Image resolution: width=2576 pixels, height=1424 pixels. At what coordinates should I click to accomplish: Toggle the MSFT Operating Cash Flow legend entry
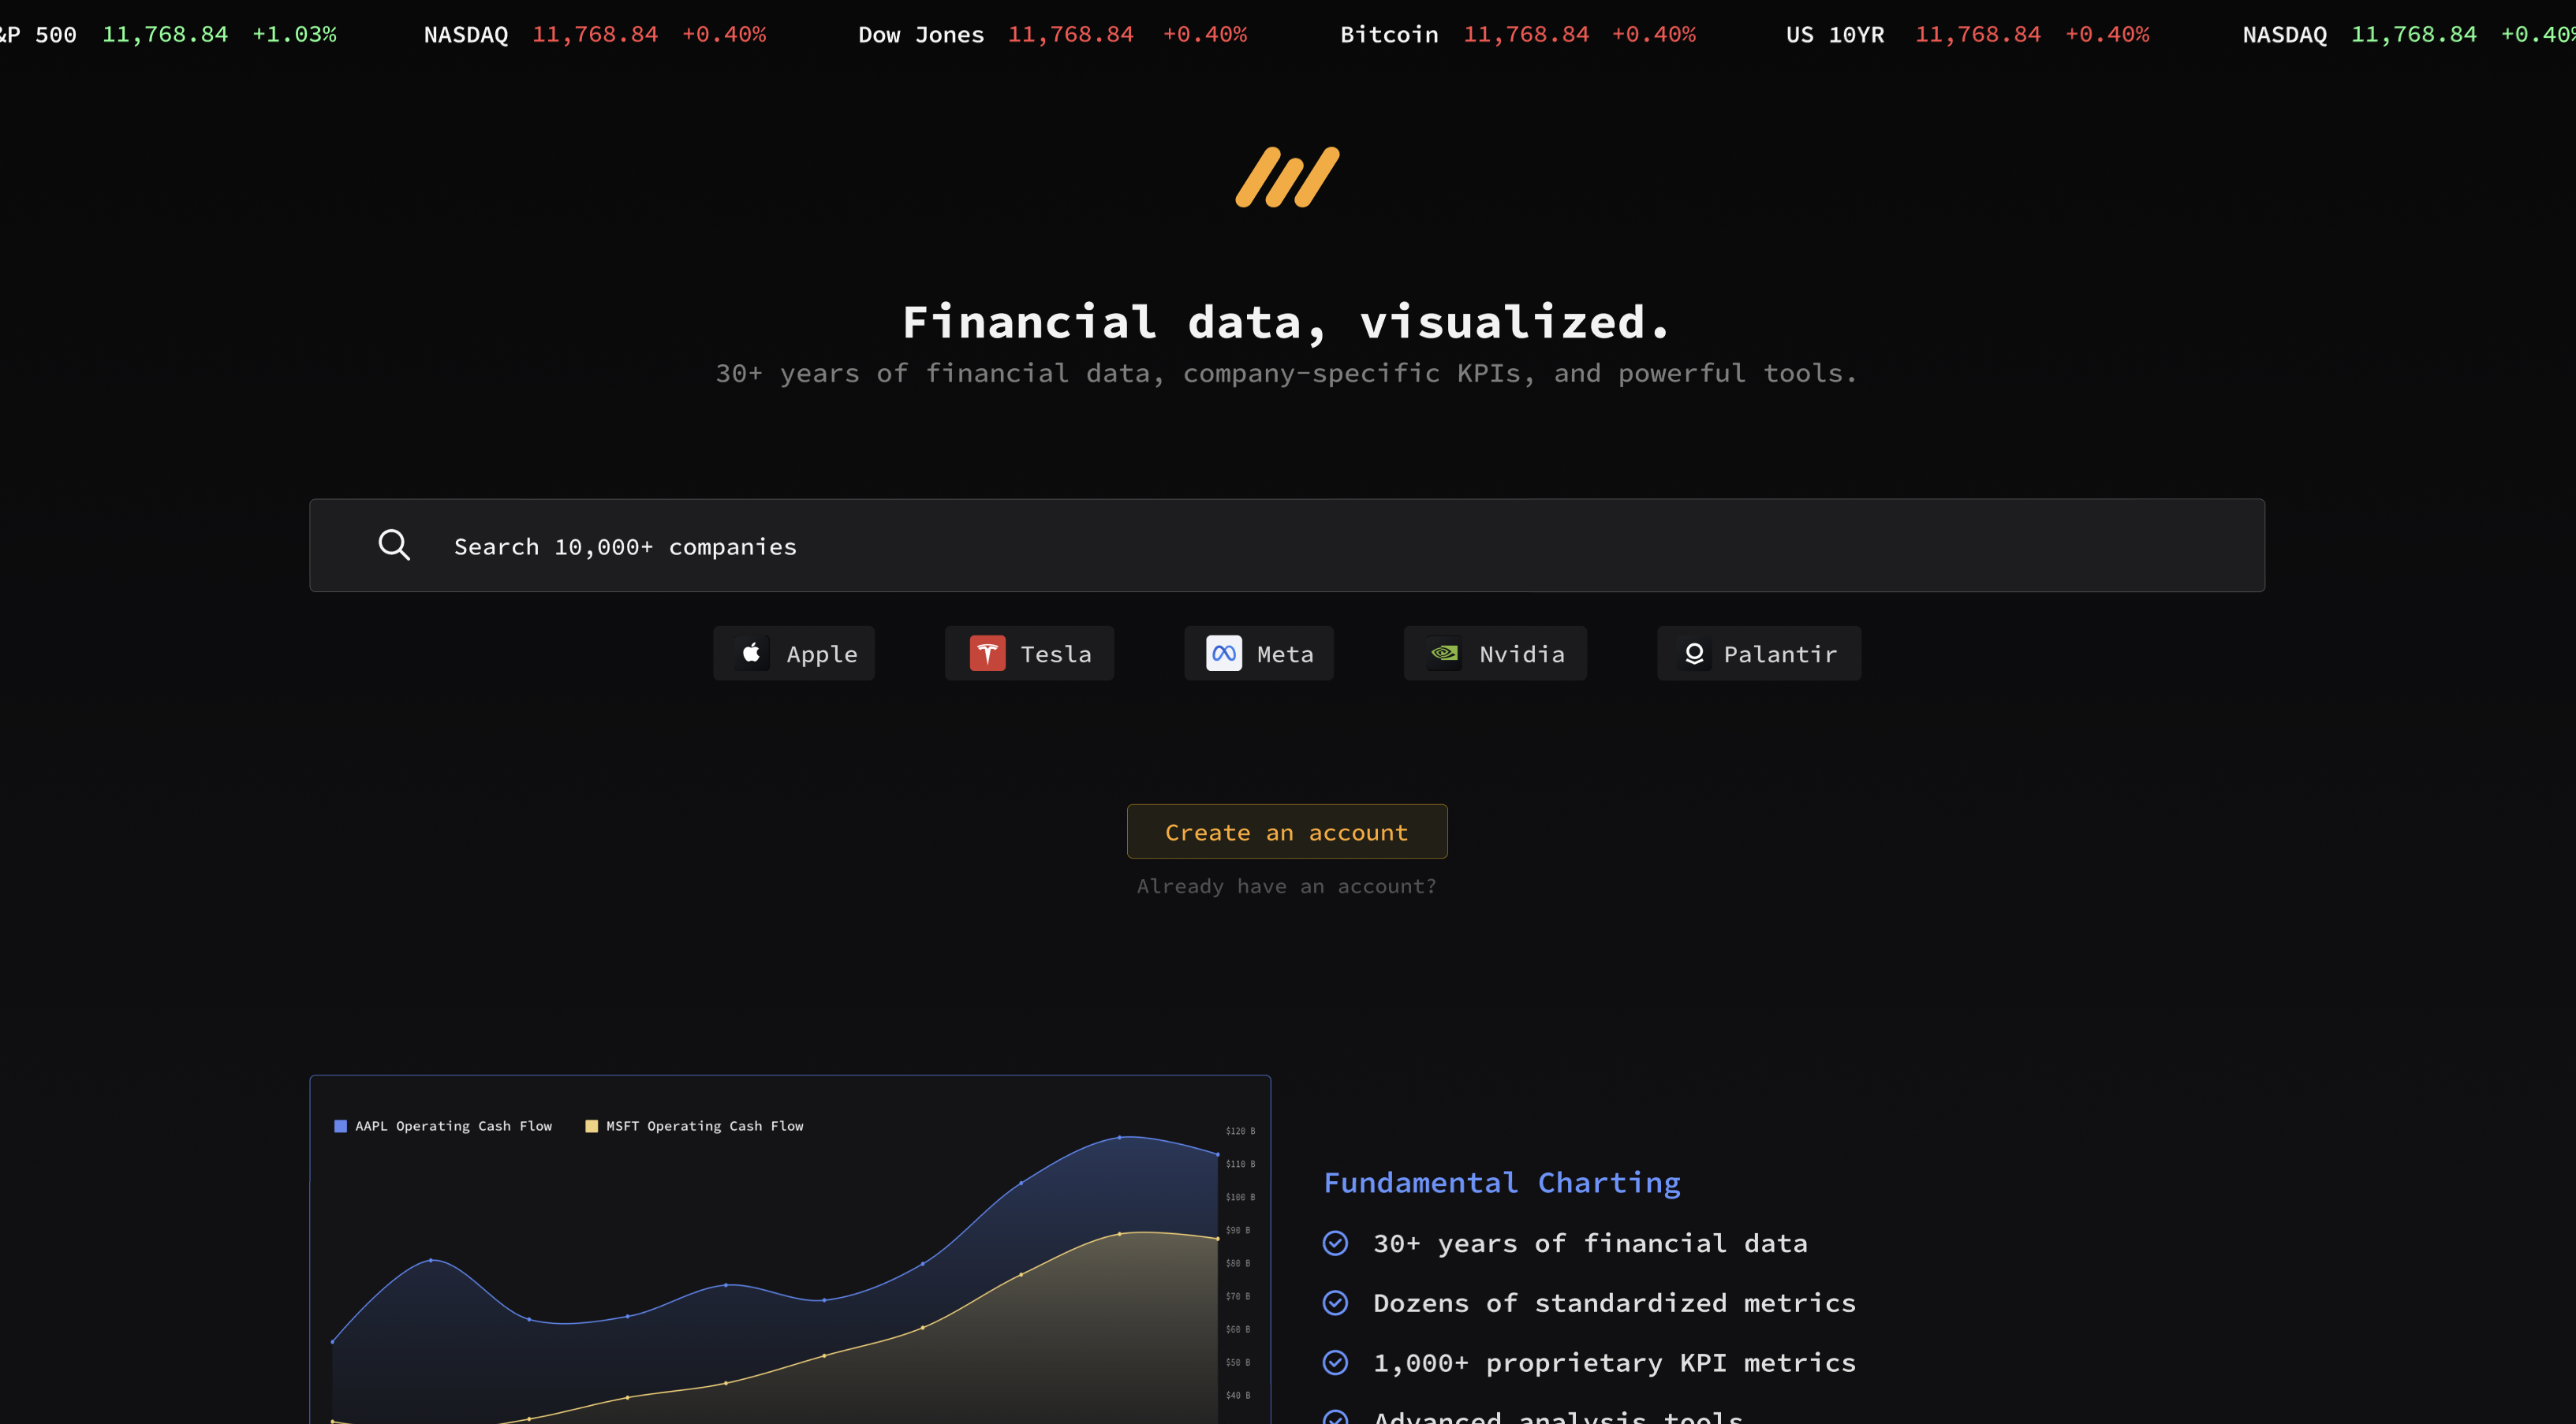click(x=695, y=1125)
